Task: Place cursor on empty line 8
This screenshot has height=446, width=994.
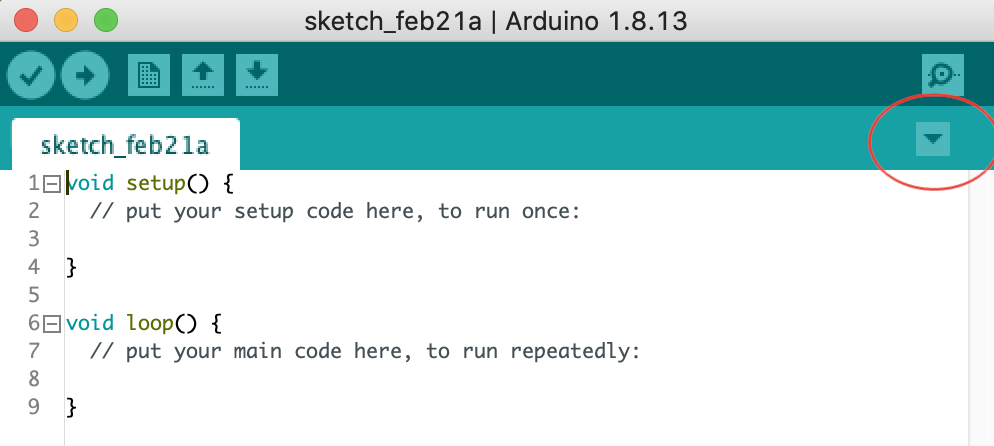Action: click(x=507, y=379)
